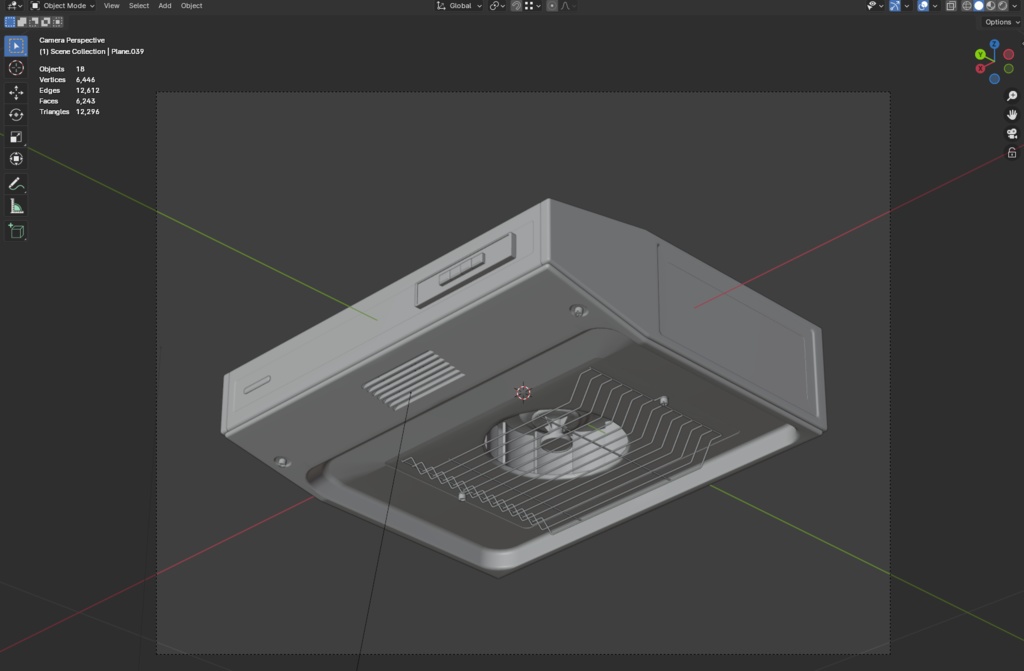Toggle lock camera to view
The image size is (1024, 671).
(x=1012, y=152)
